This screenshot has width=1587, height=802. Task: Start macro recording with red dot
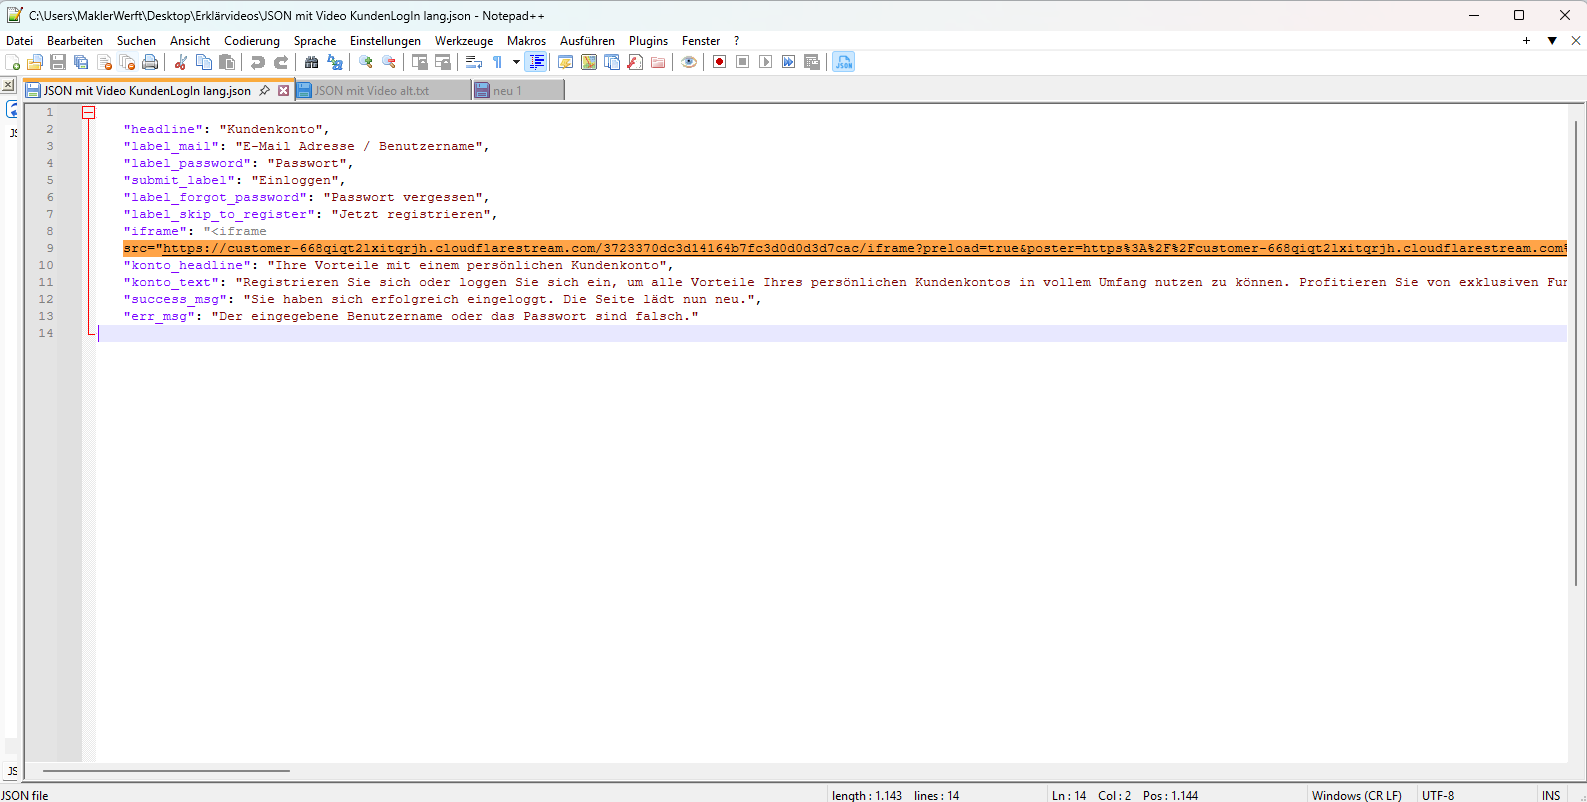[719, 62]
